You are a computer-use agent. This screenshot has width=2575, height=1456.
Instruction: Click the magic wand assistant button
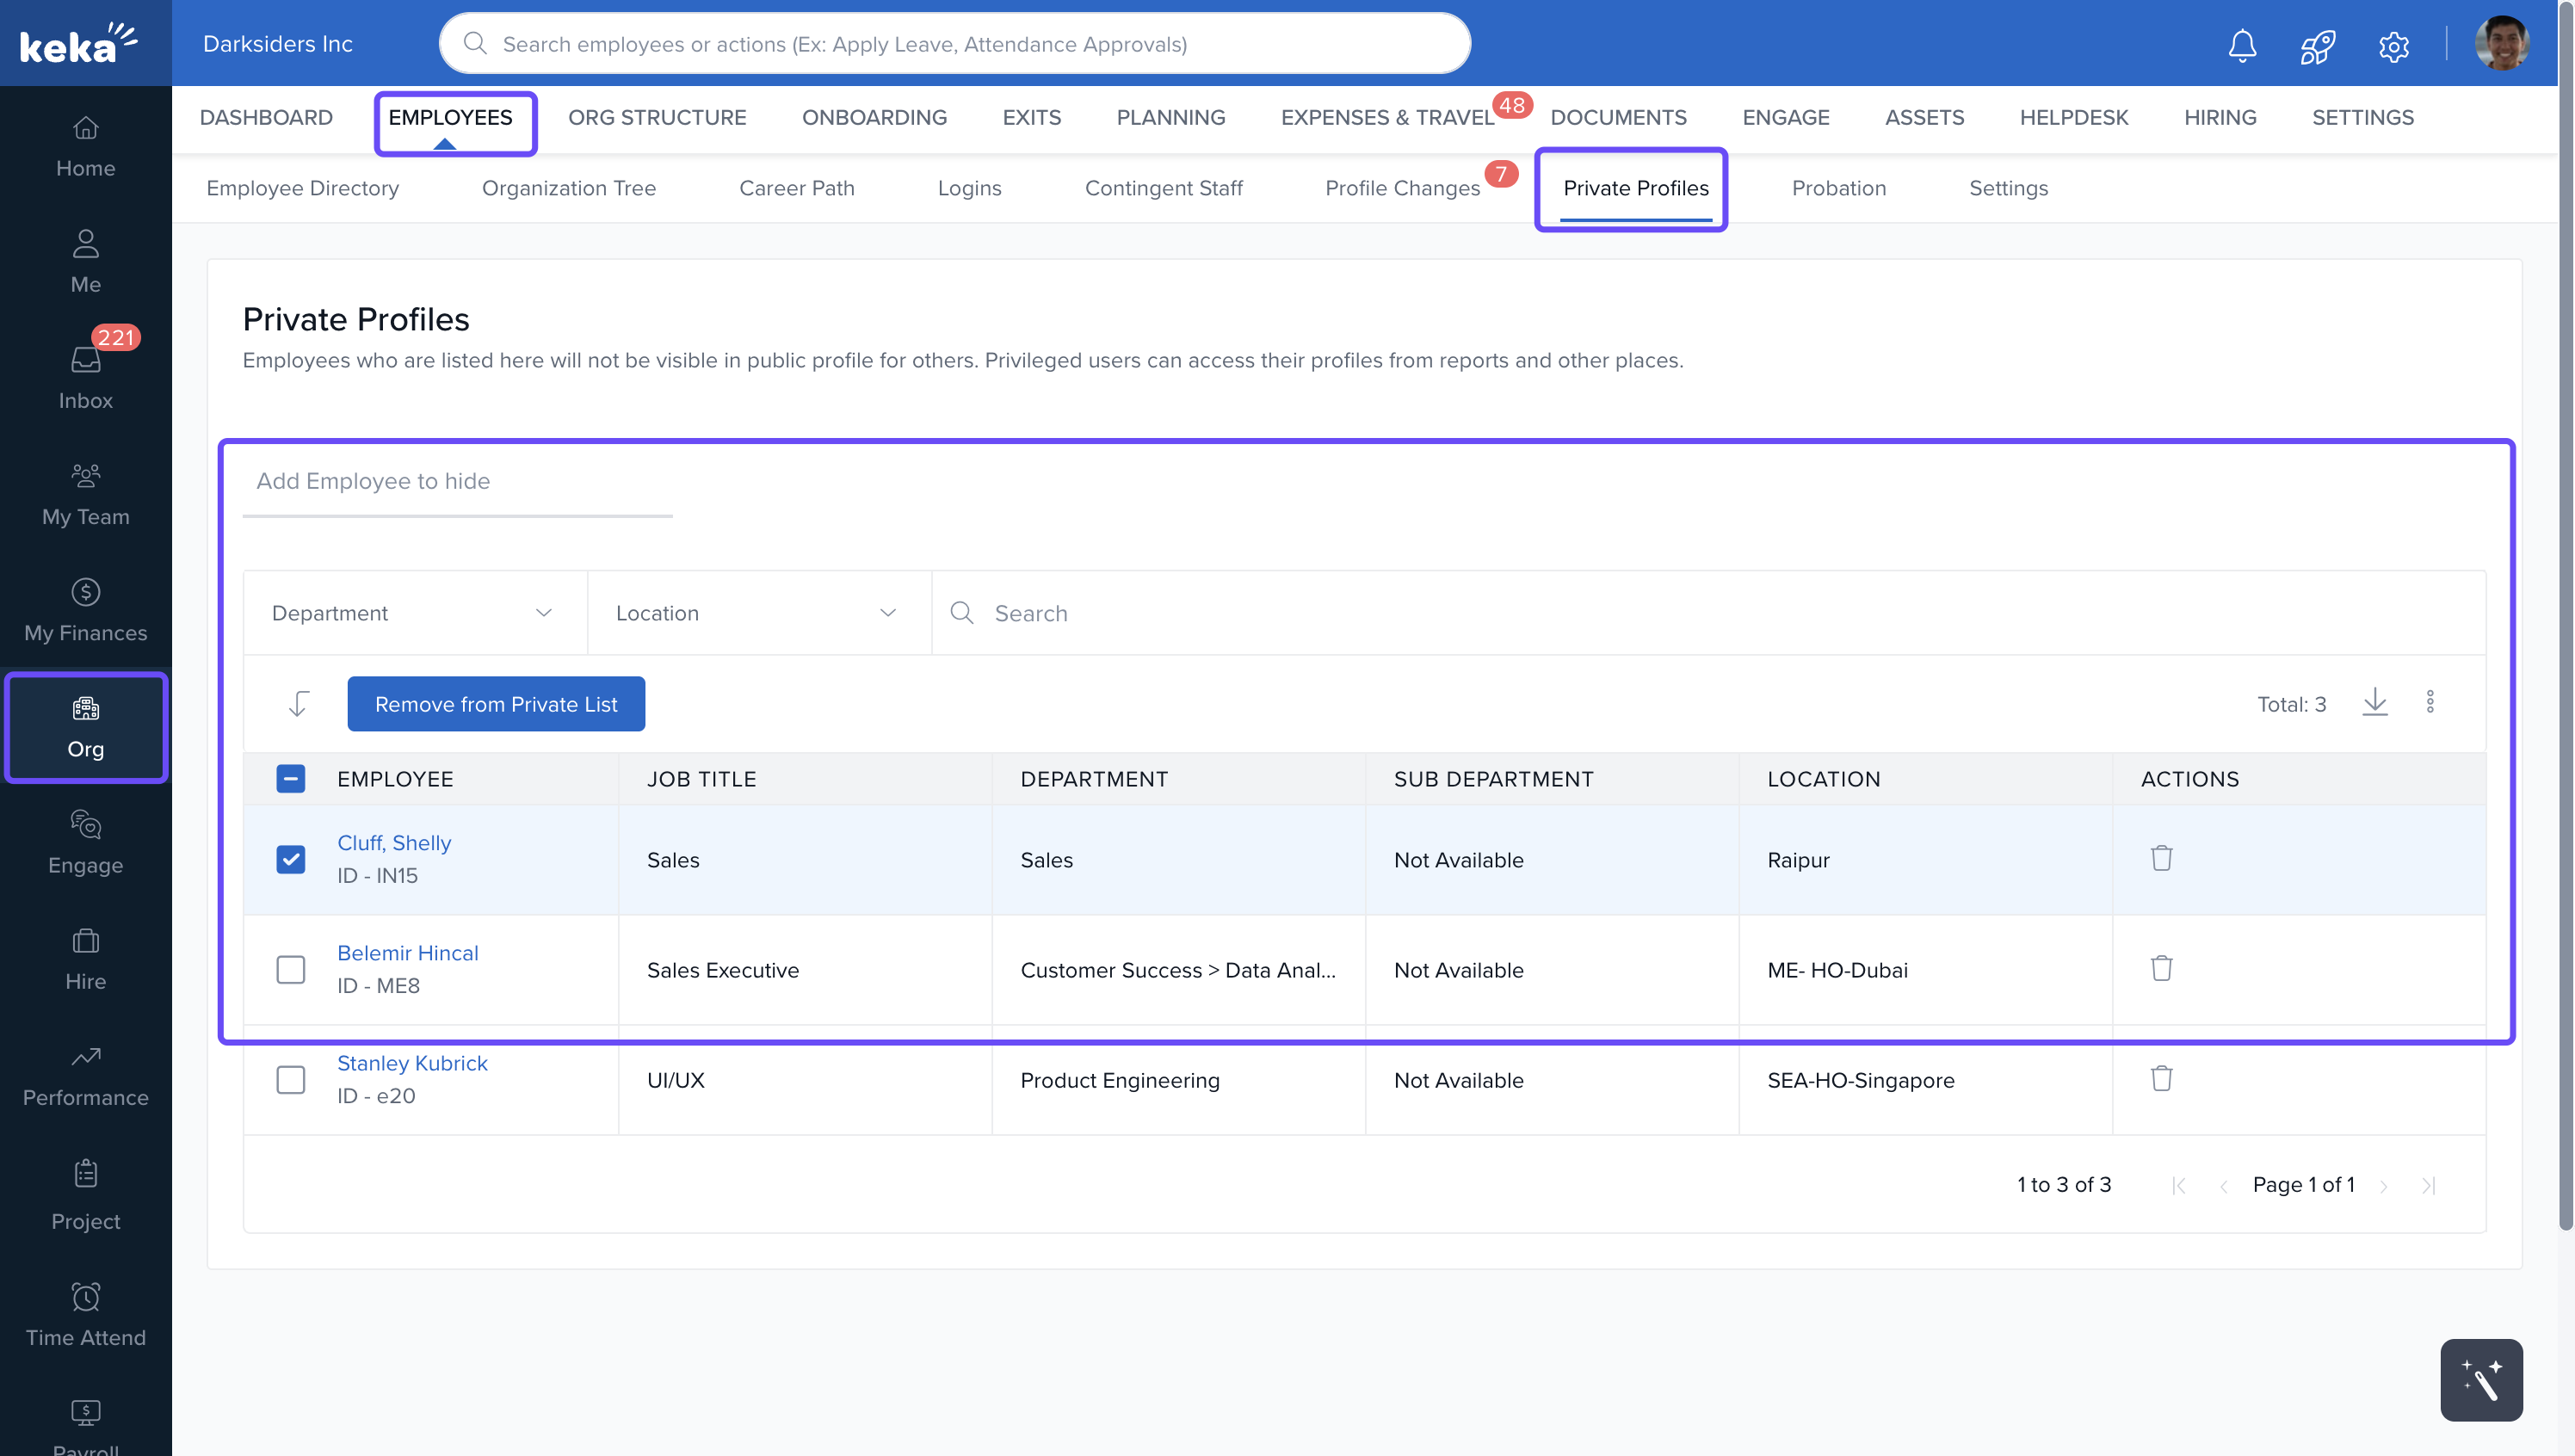tap(2480, 1379)
